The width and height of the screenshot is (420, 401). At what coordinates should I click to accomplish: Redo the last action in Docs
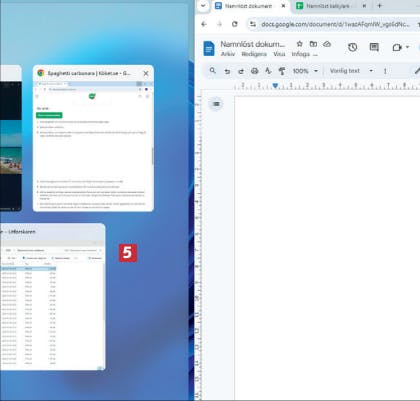(x=241, y=71)
